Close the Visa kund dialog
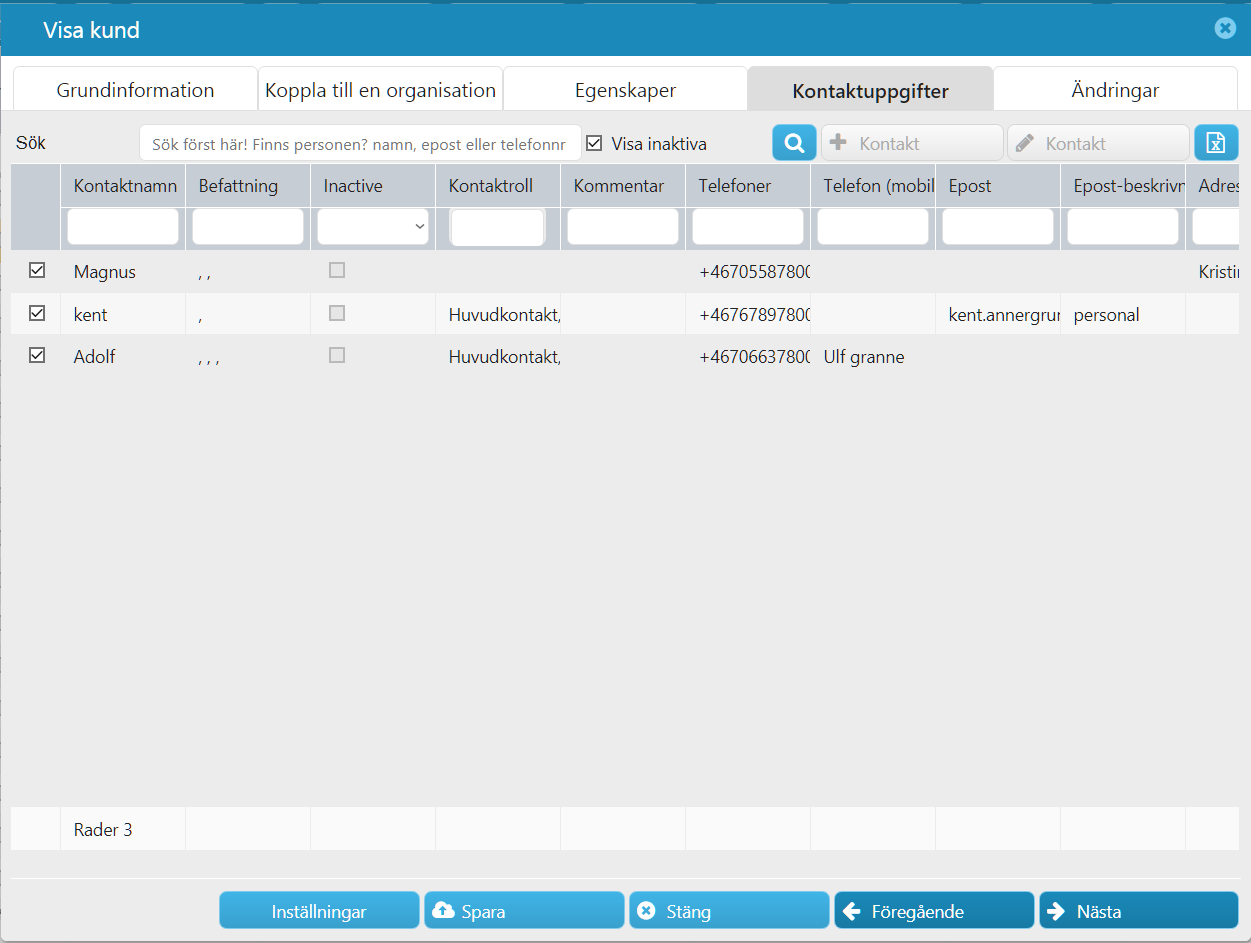Image resolution: width=1251 pixels, height=943 pixels. point(1225,29)
